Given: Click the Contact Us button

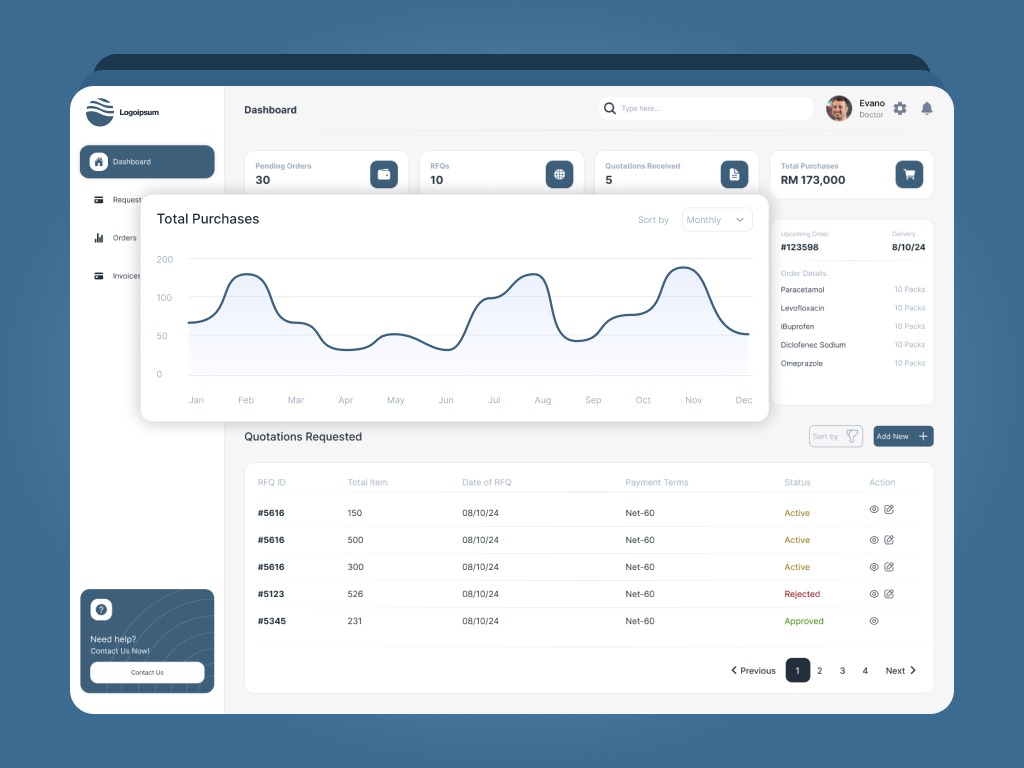Looking at the screenshot, I should [147, 673].
